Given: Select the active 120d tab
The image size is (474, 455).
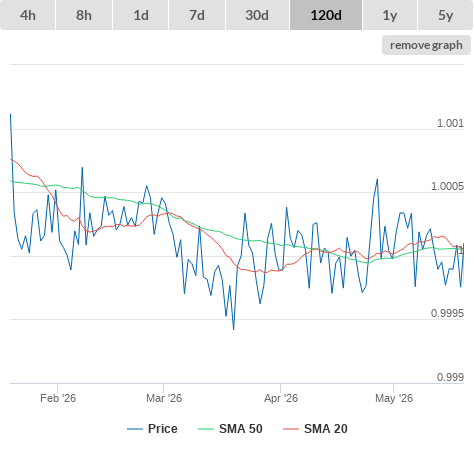Looking at the screenshot, I should (326, 15).
